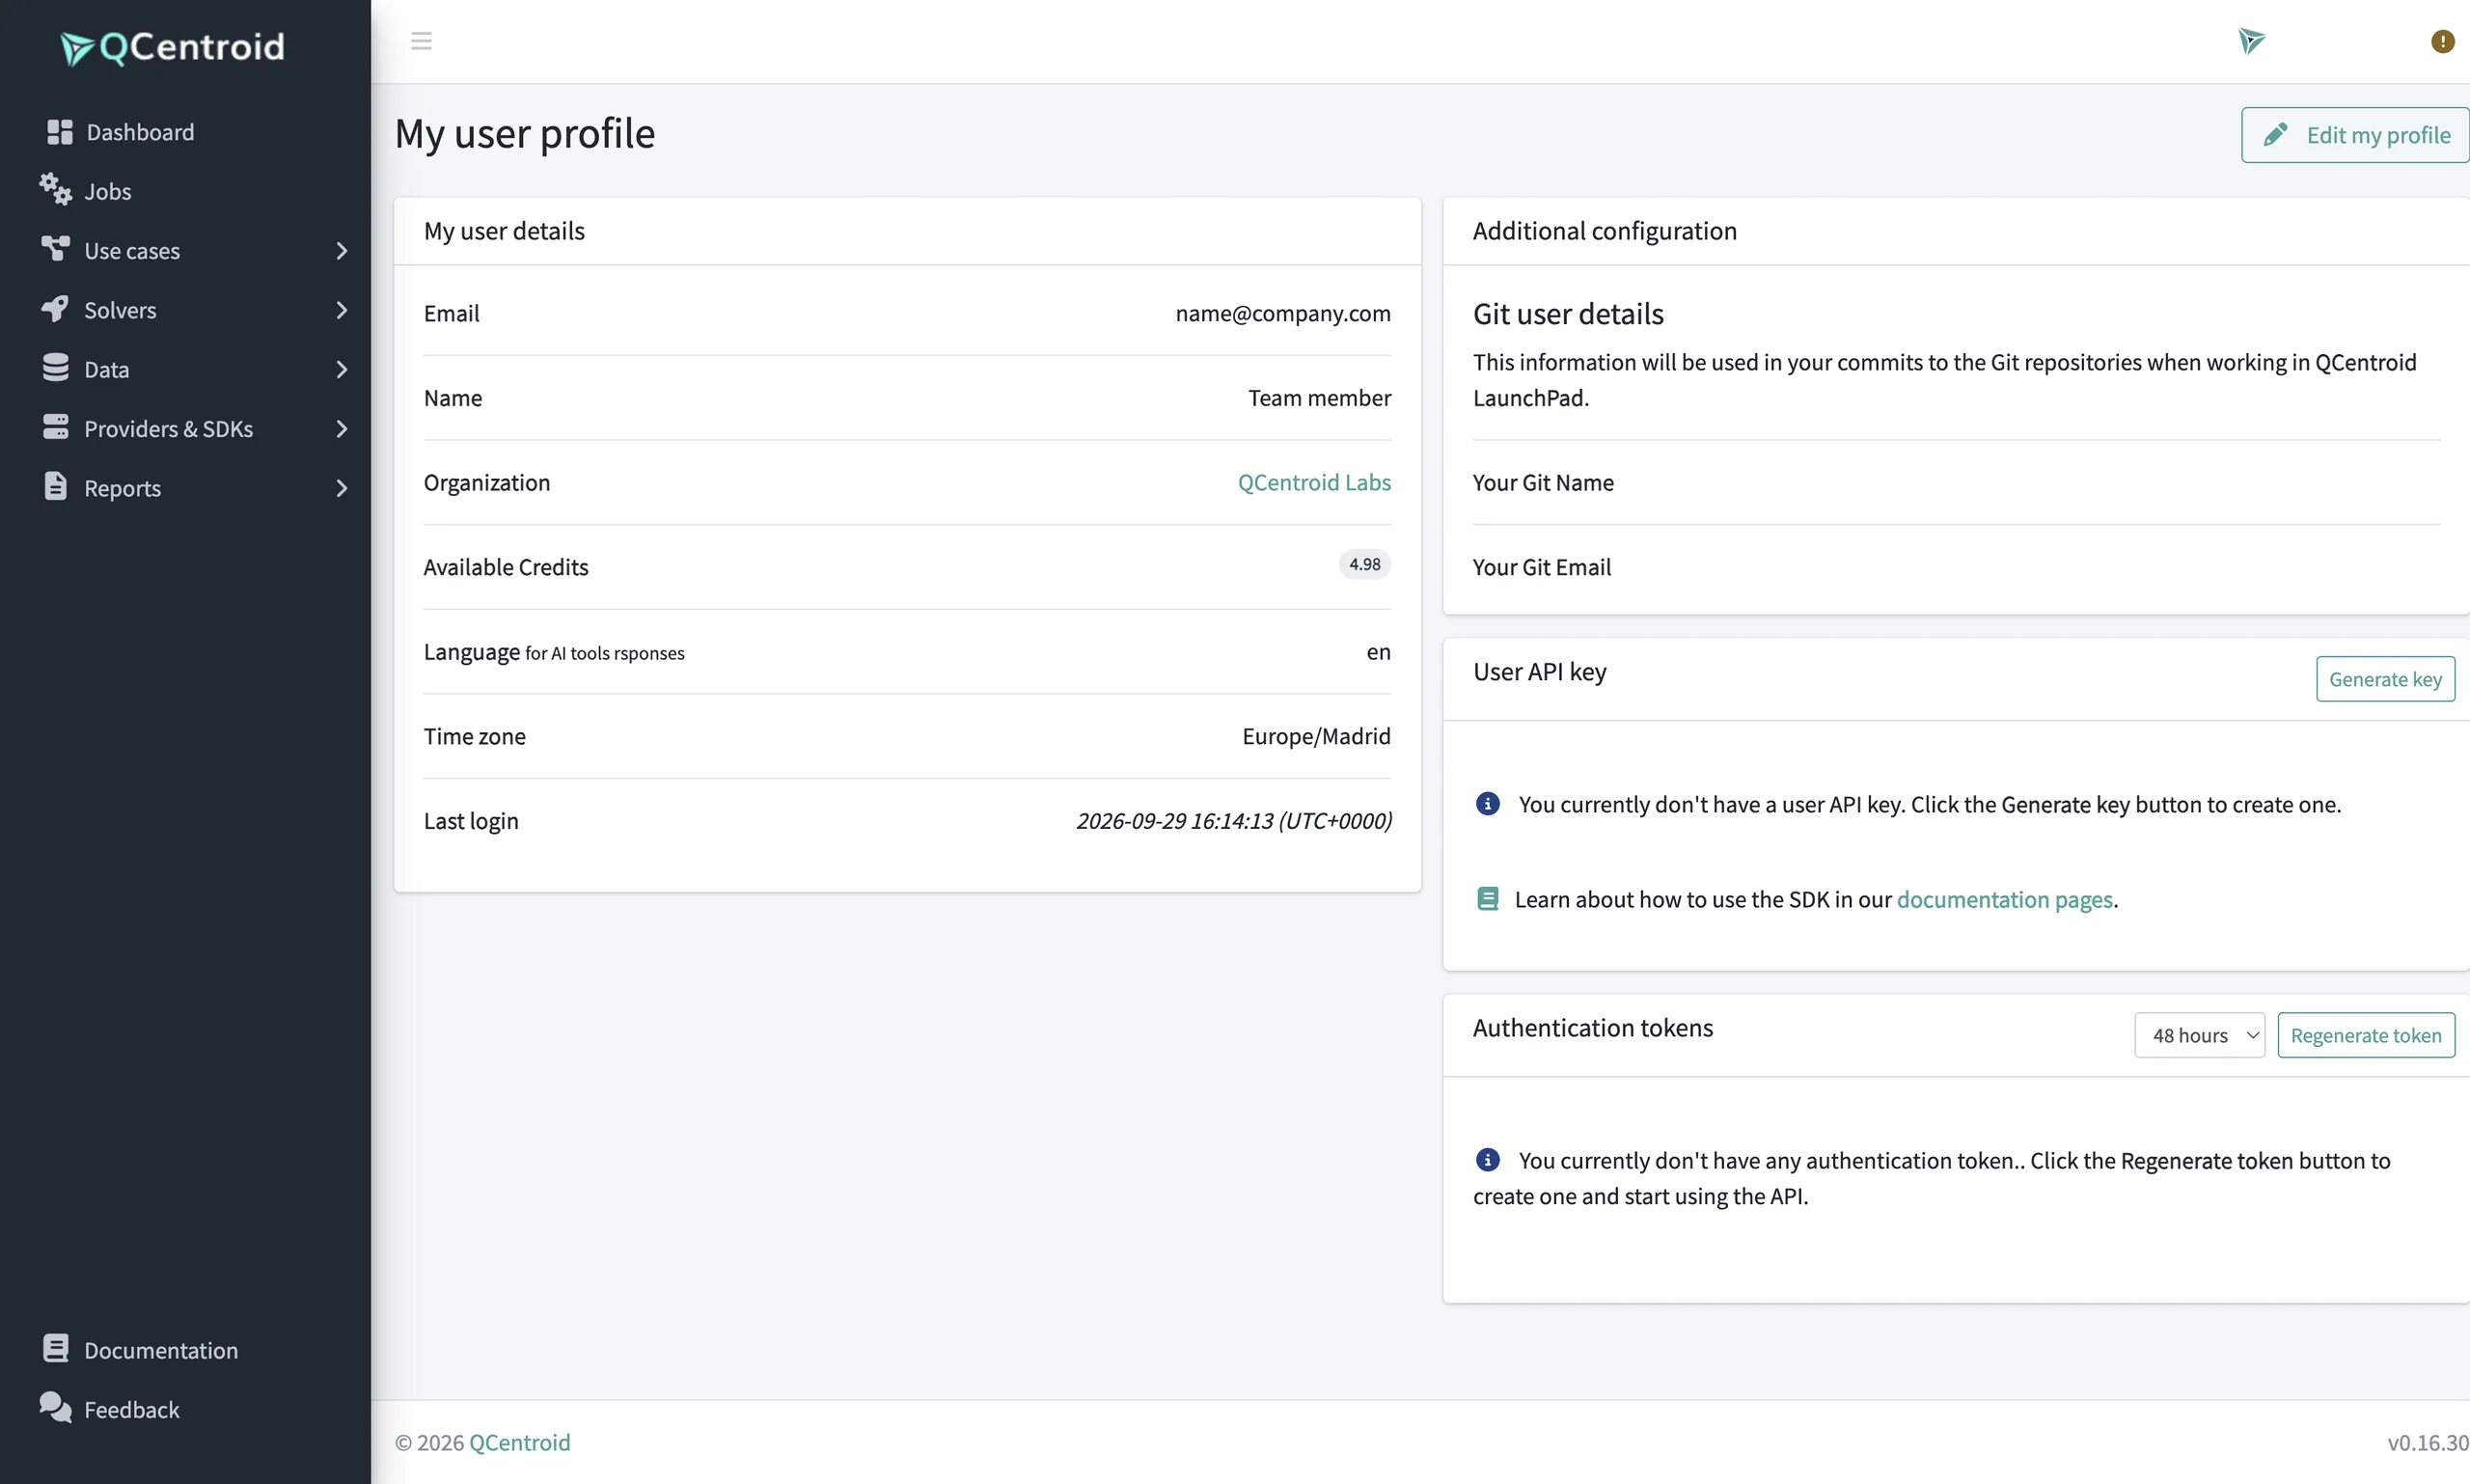Click the Team member name value

pyautogui.click(x=1319, y=398)
